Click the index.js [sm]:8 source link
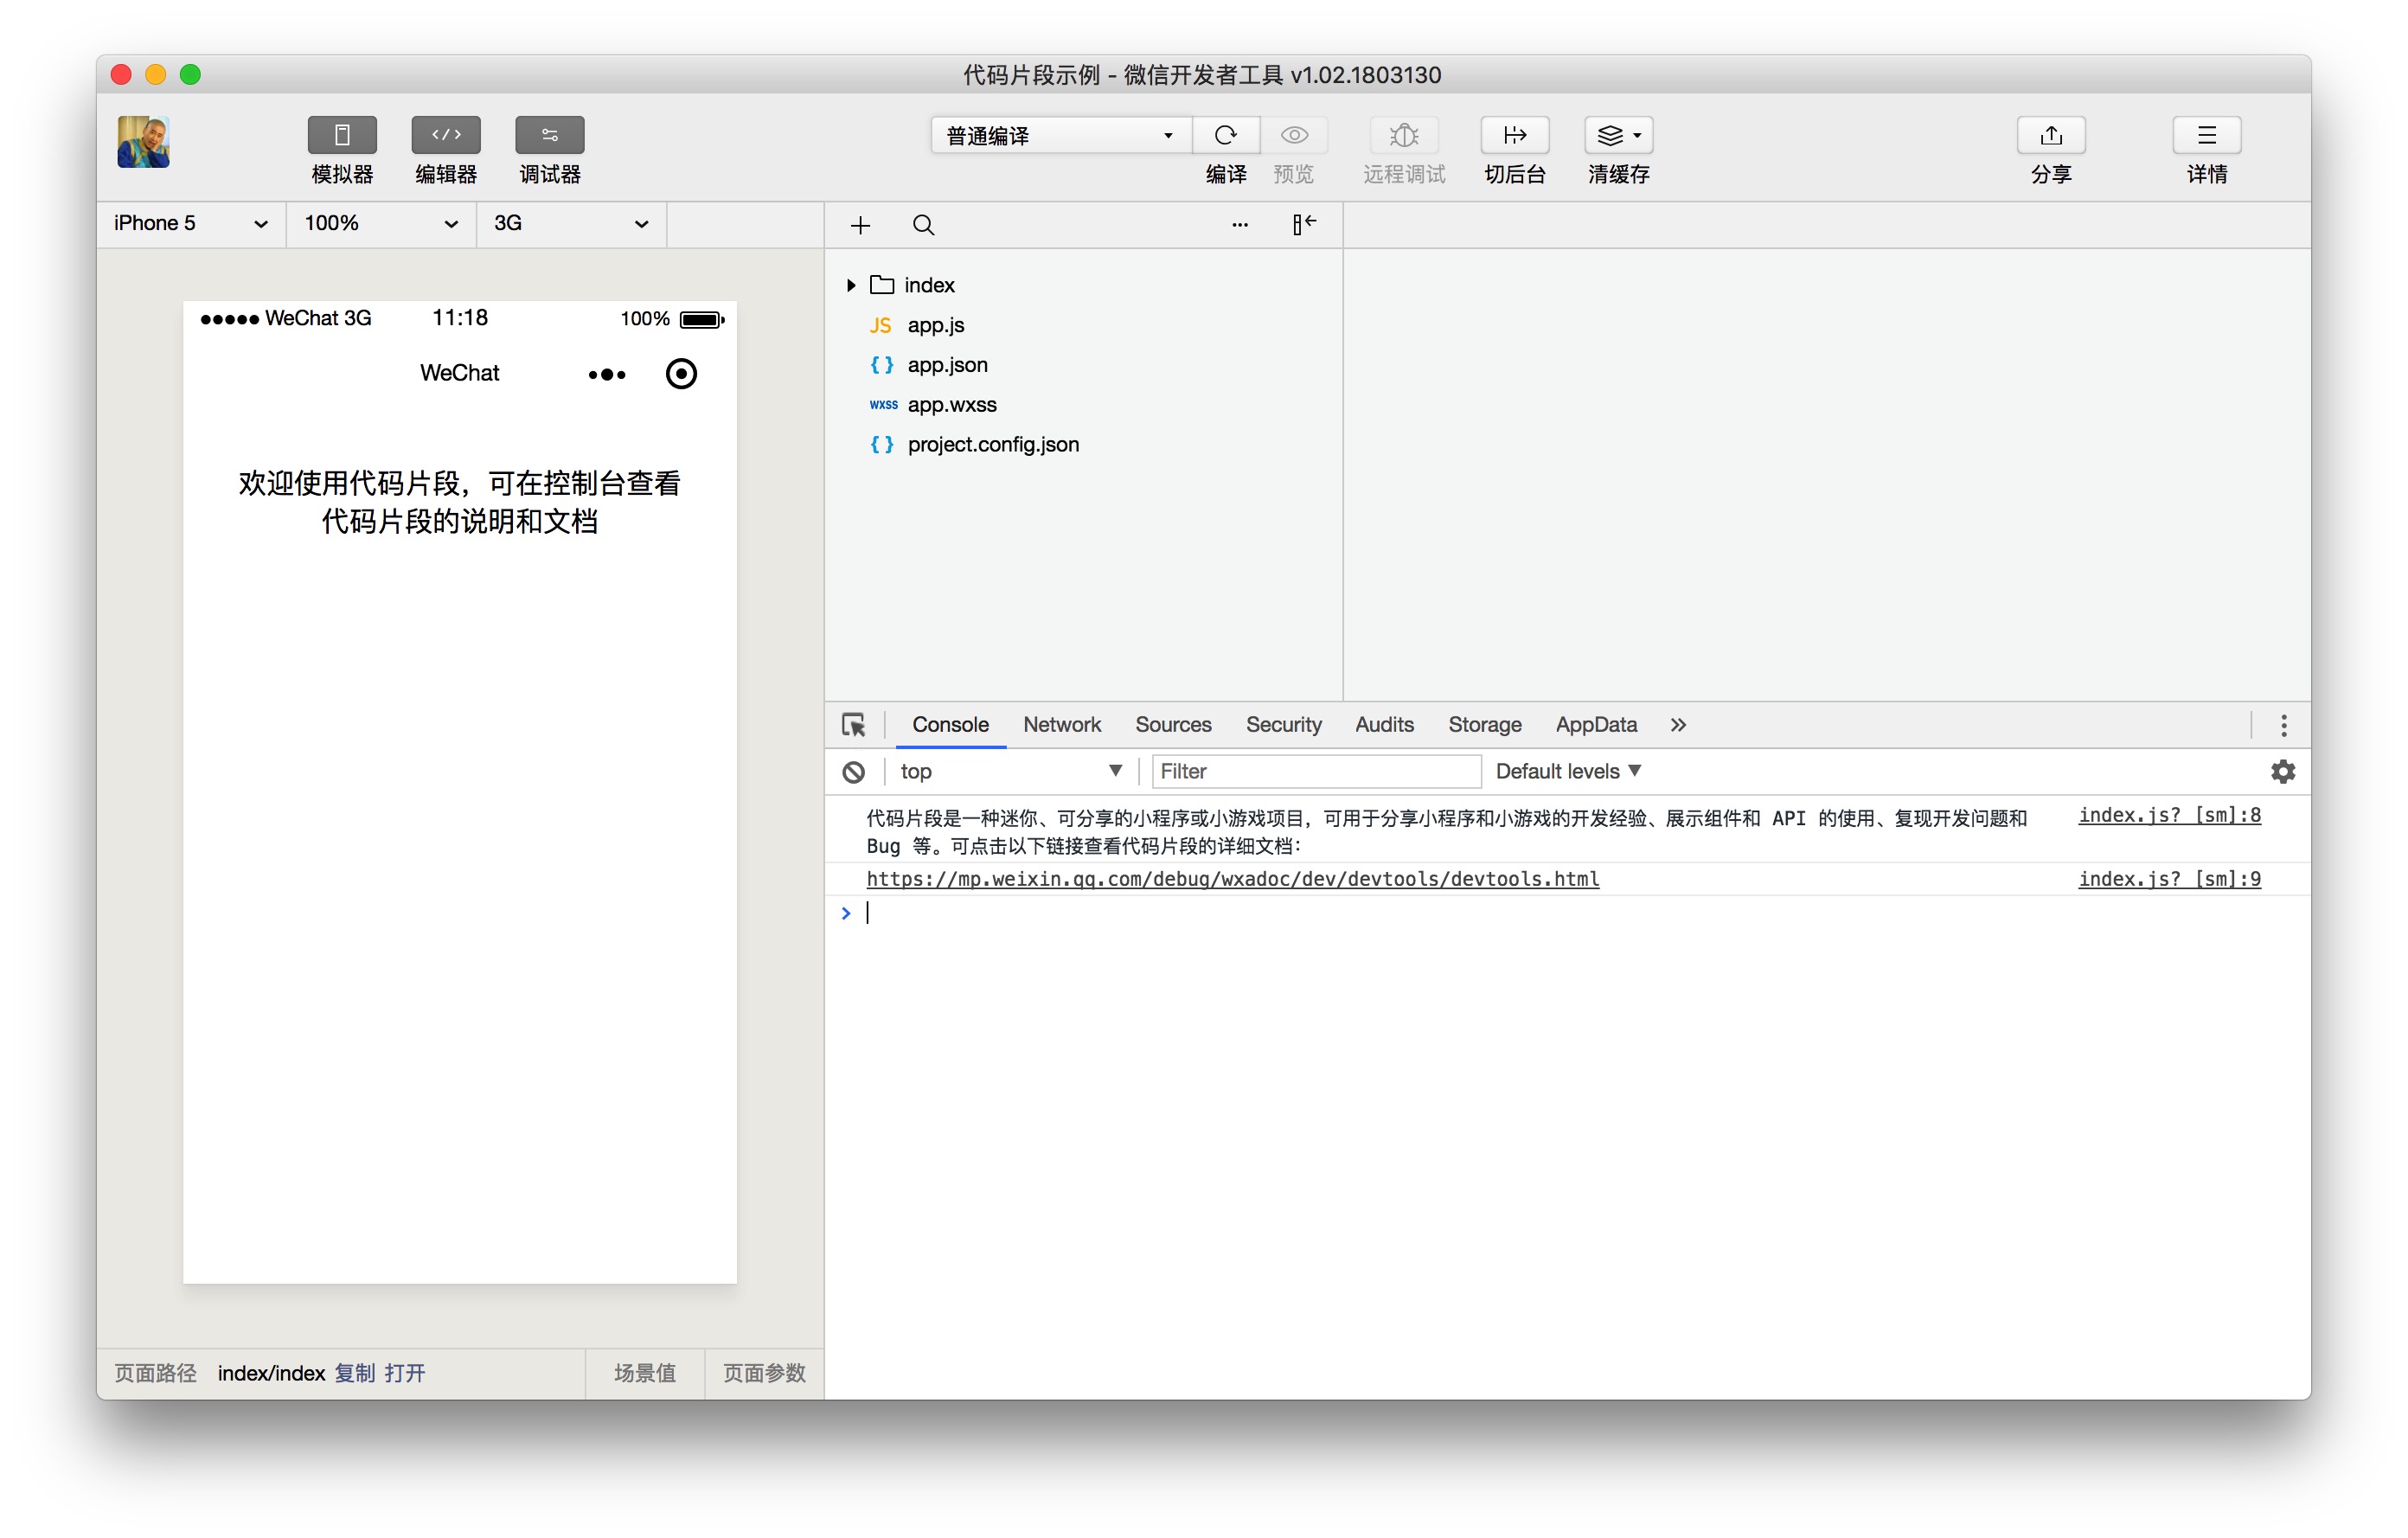 point(2168,815)
